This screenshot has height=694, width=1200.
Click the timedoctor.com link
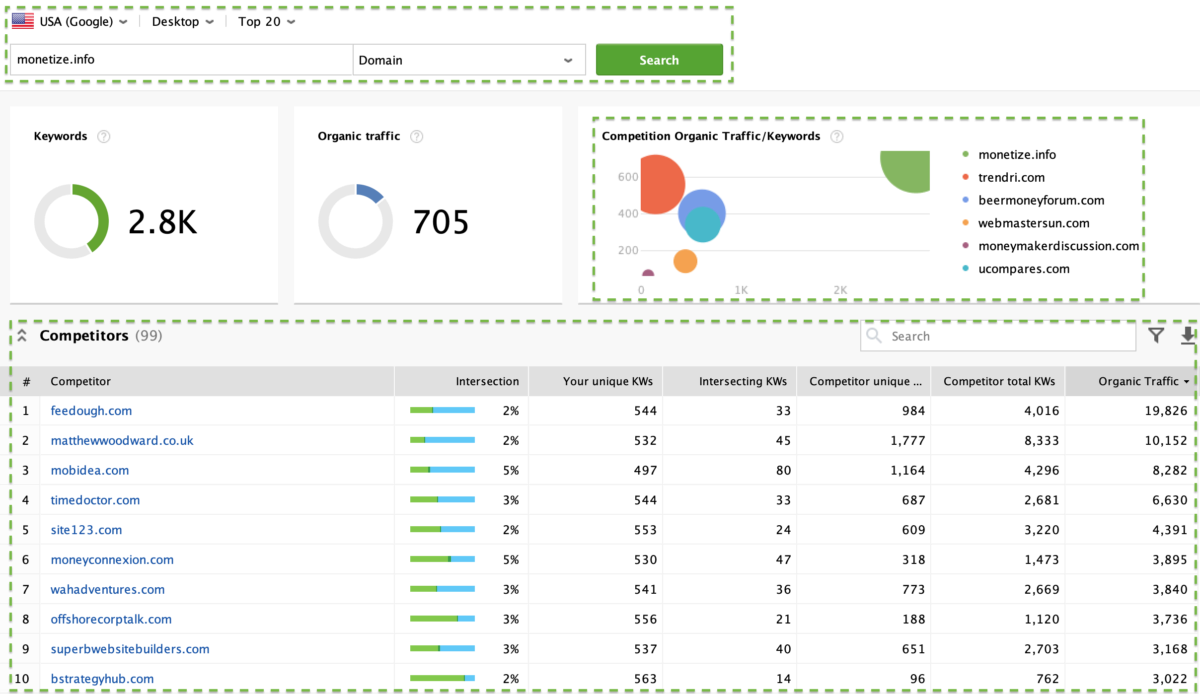[95, 500]
